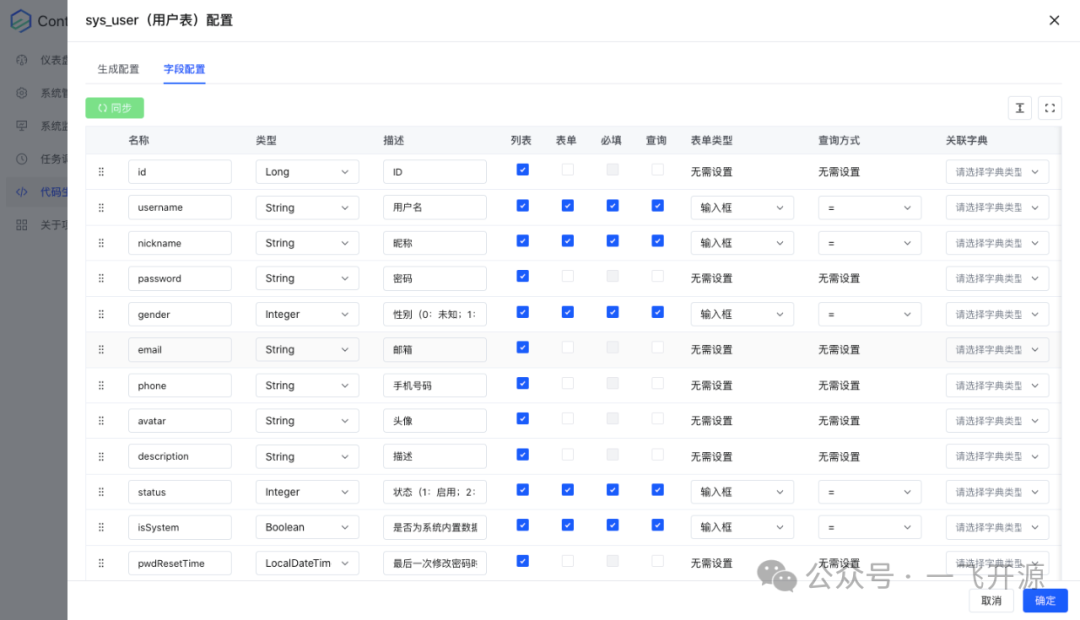Enter fullscreen using the expand icon
The height and width of the screenshot is (620, 1080).
[x=1049, y=107]
